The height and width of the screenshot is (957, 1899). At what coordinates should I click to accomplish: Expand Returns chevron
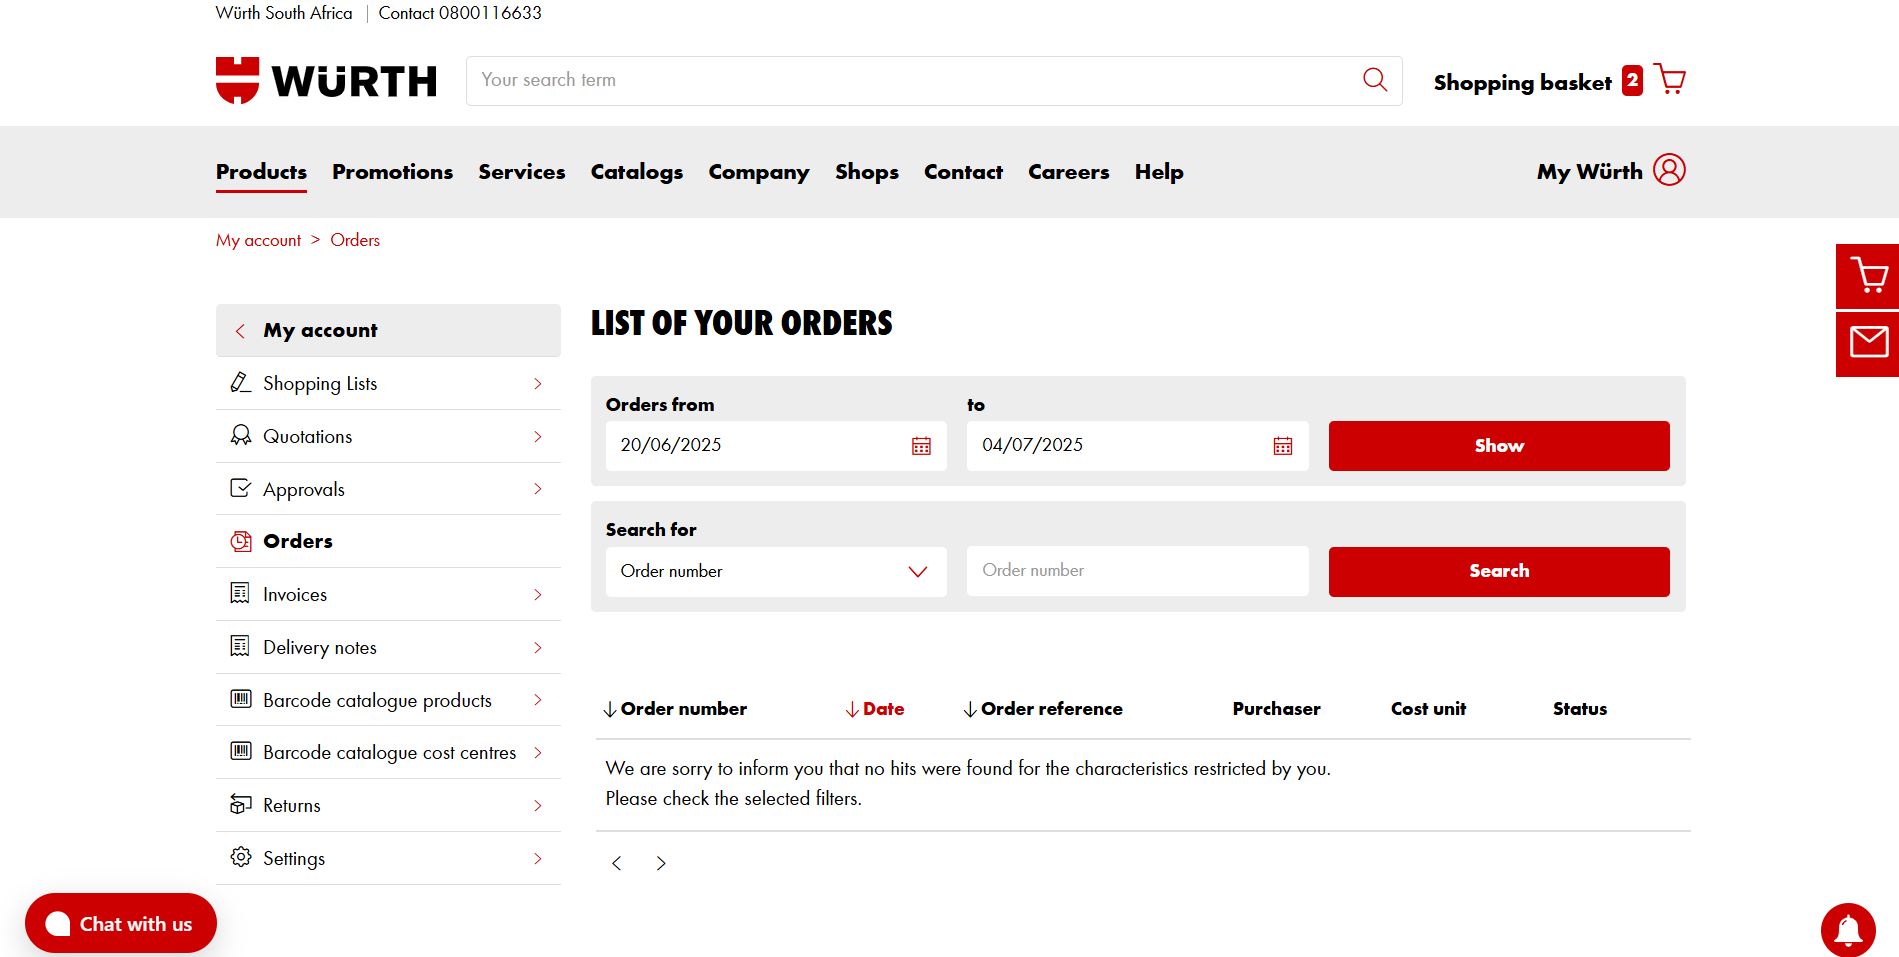pos(538,806)
